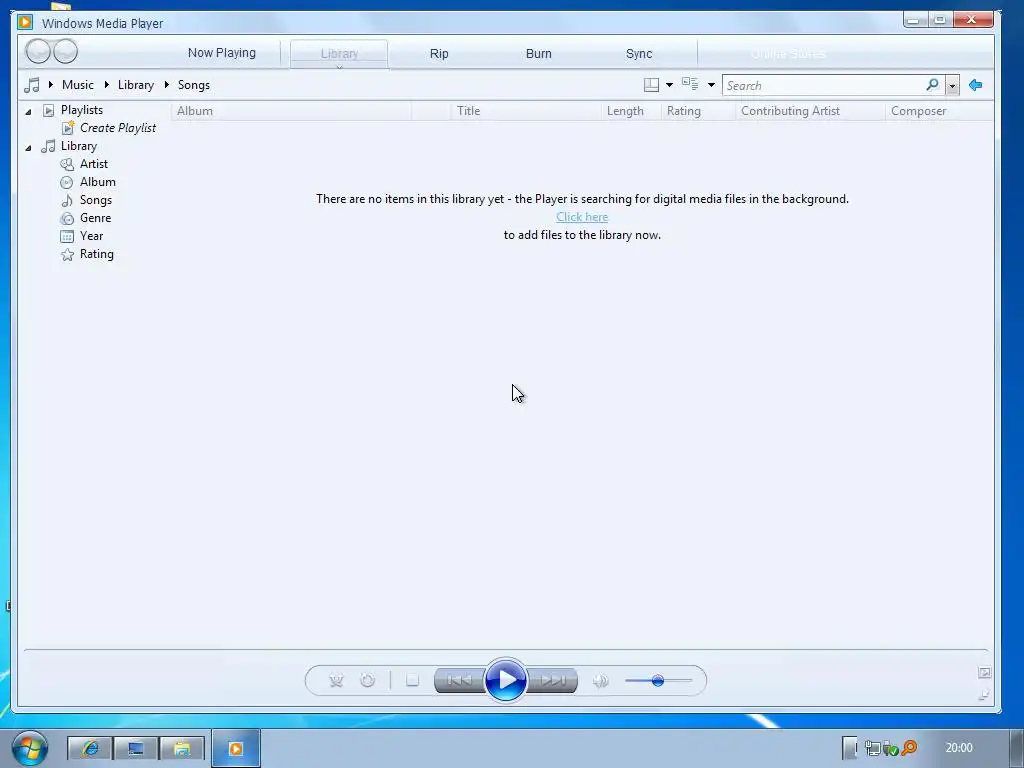The width and height of the screenshot is (1024, 768).
Task: Sort by the Composer column header
Action: pos(940,111)
